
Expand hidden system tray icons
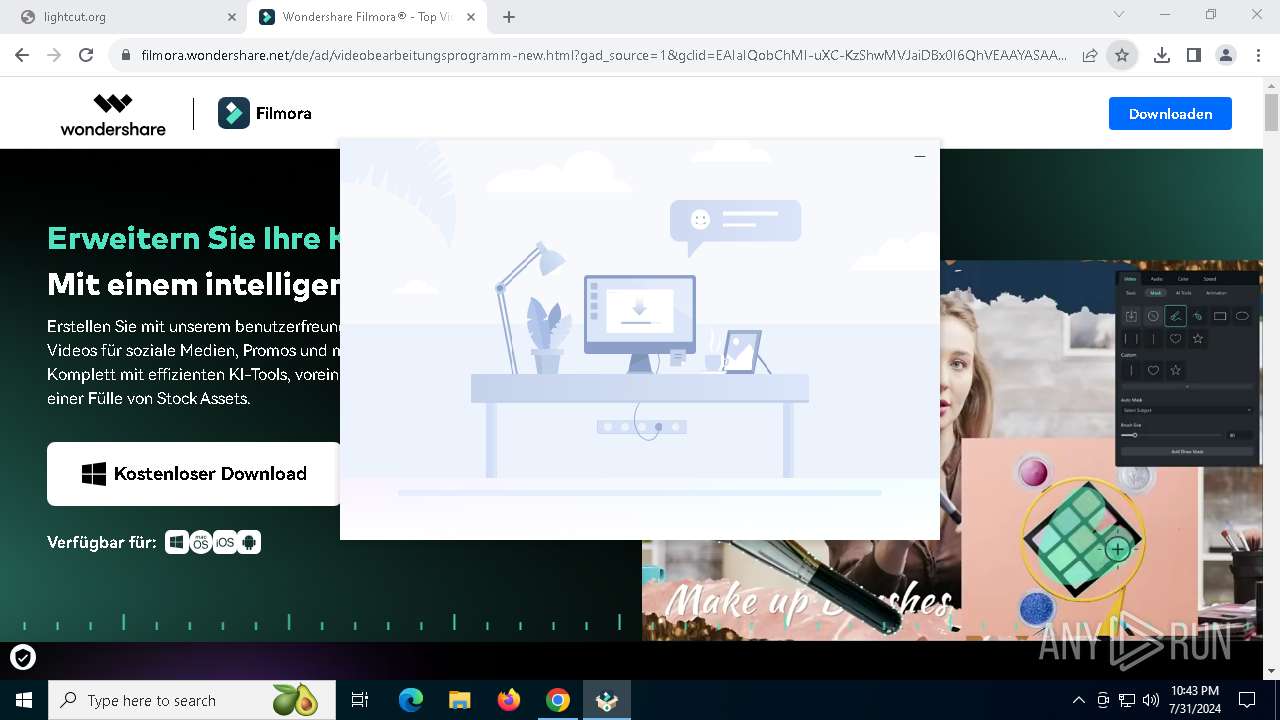[1078, 700]
